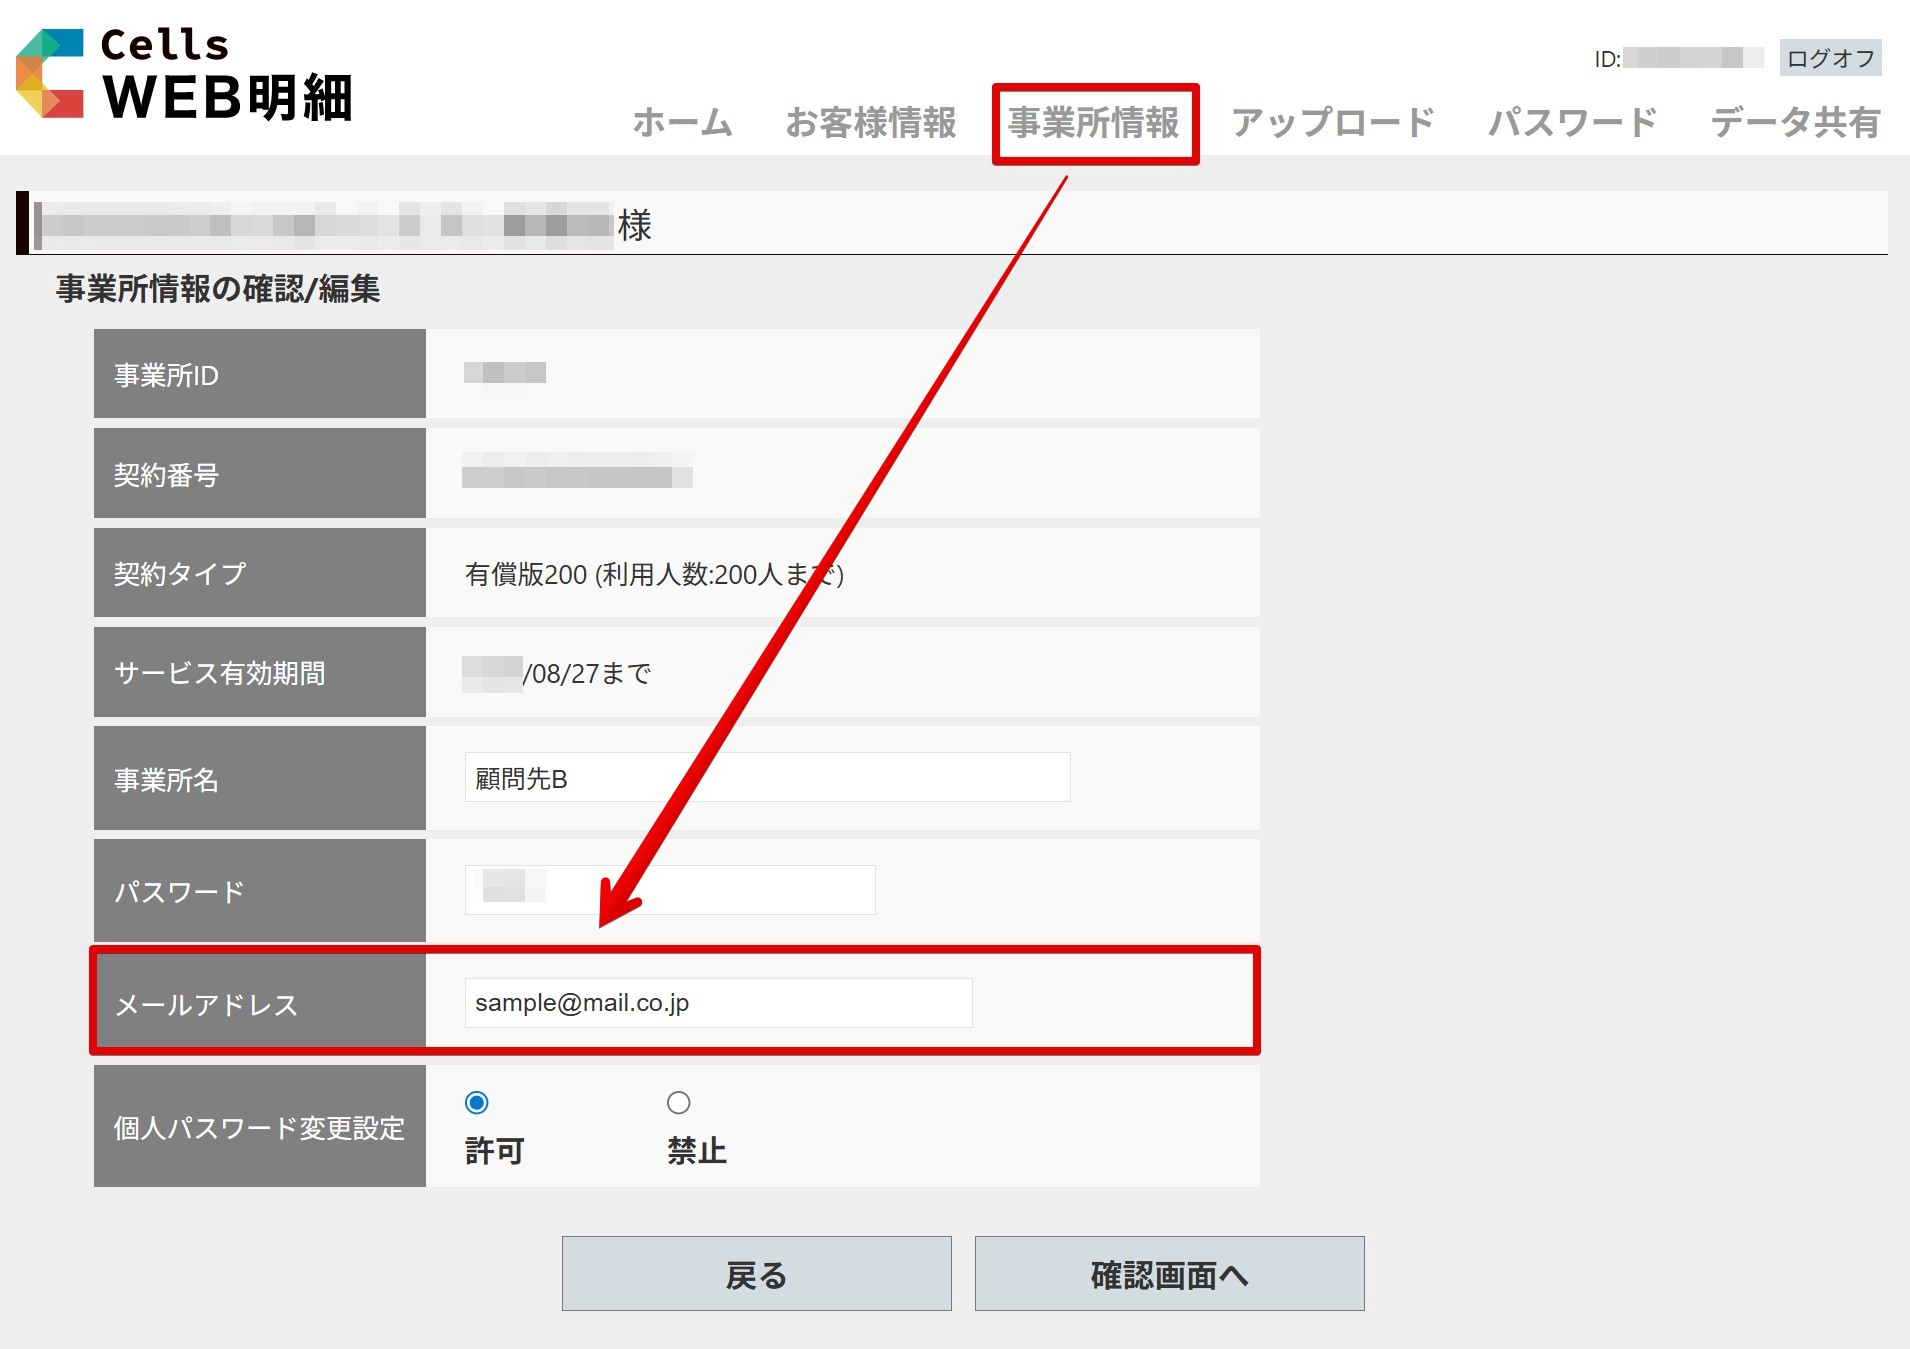Open the お客様情報 menu item
The height and width of the screenshot is (1349, 1910).
pyautogui.click(x=870, y=123)
